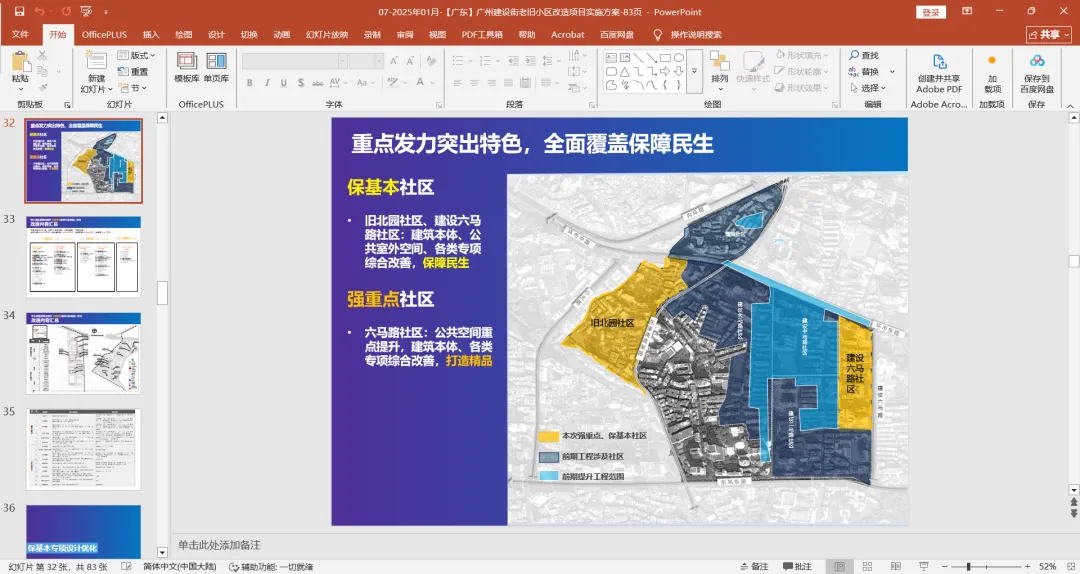Toggle Underline formatting
1080x574 pixels.
point(284,83)
